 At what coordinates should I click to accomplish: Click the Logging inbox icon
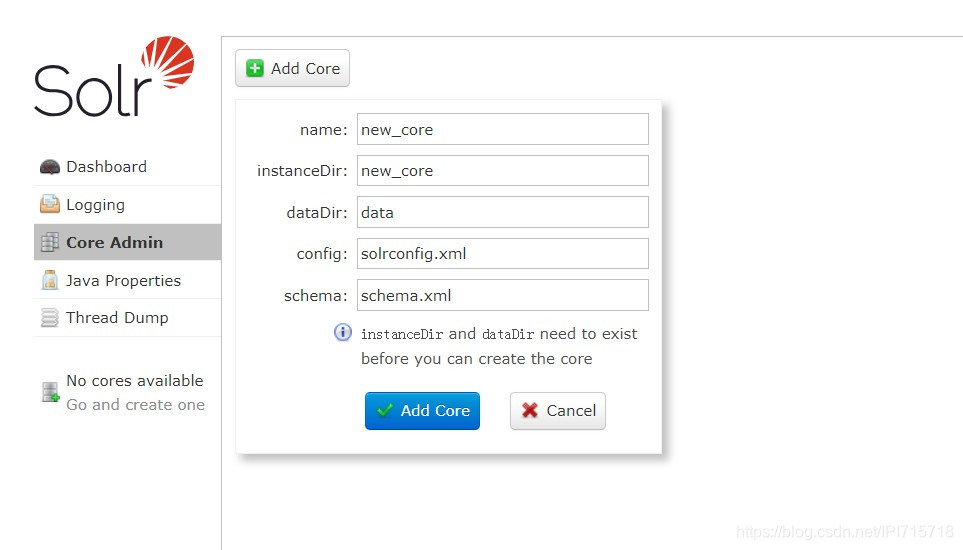coord(50,204)
